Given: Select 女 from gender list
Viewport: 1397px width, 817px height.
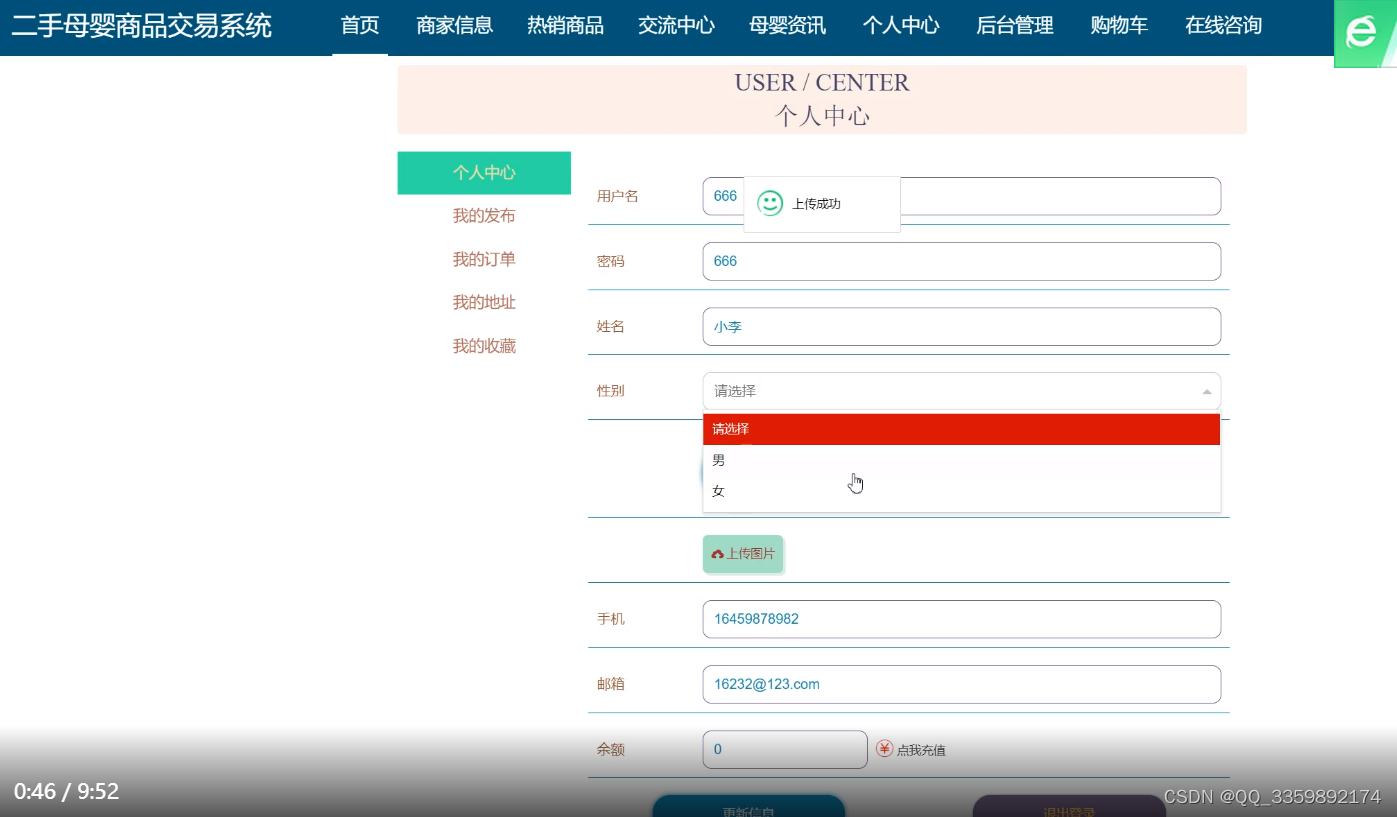Looking at the screenshot, I should point(961,491).
